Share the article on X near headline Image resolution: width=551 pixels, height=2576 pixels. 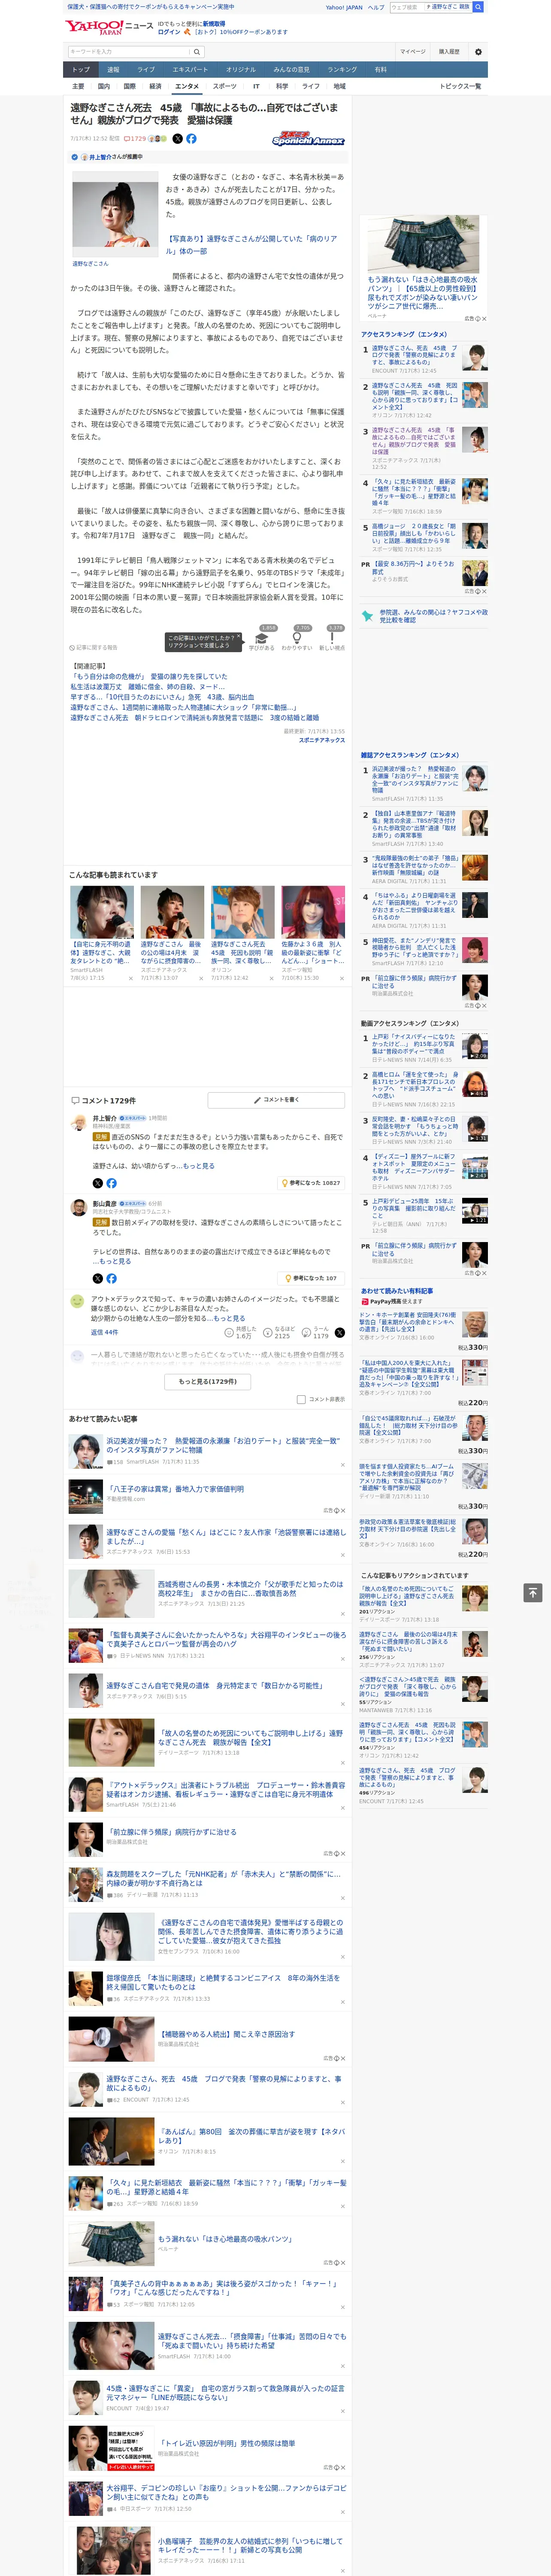(x=178, y=139)
